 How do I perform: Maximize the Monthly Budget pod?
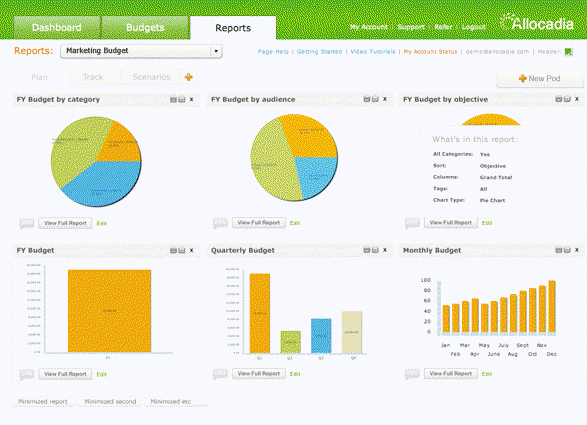tap(559, 250)
